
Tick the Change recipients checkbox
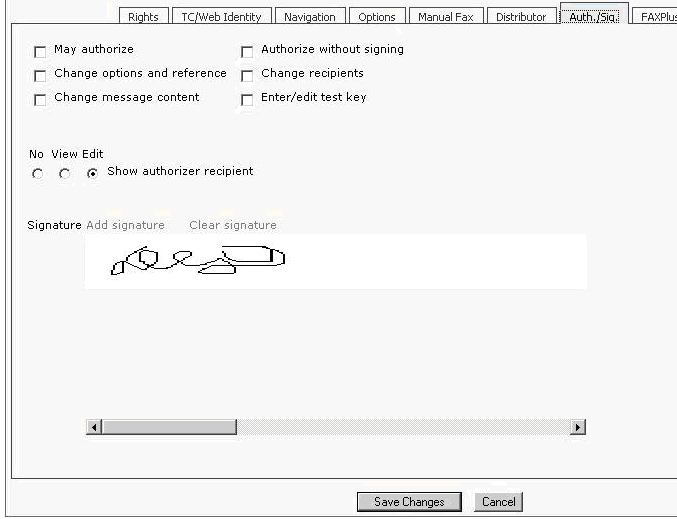[247, 76]
